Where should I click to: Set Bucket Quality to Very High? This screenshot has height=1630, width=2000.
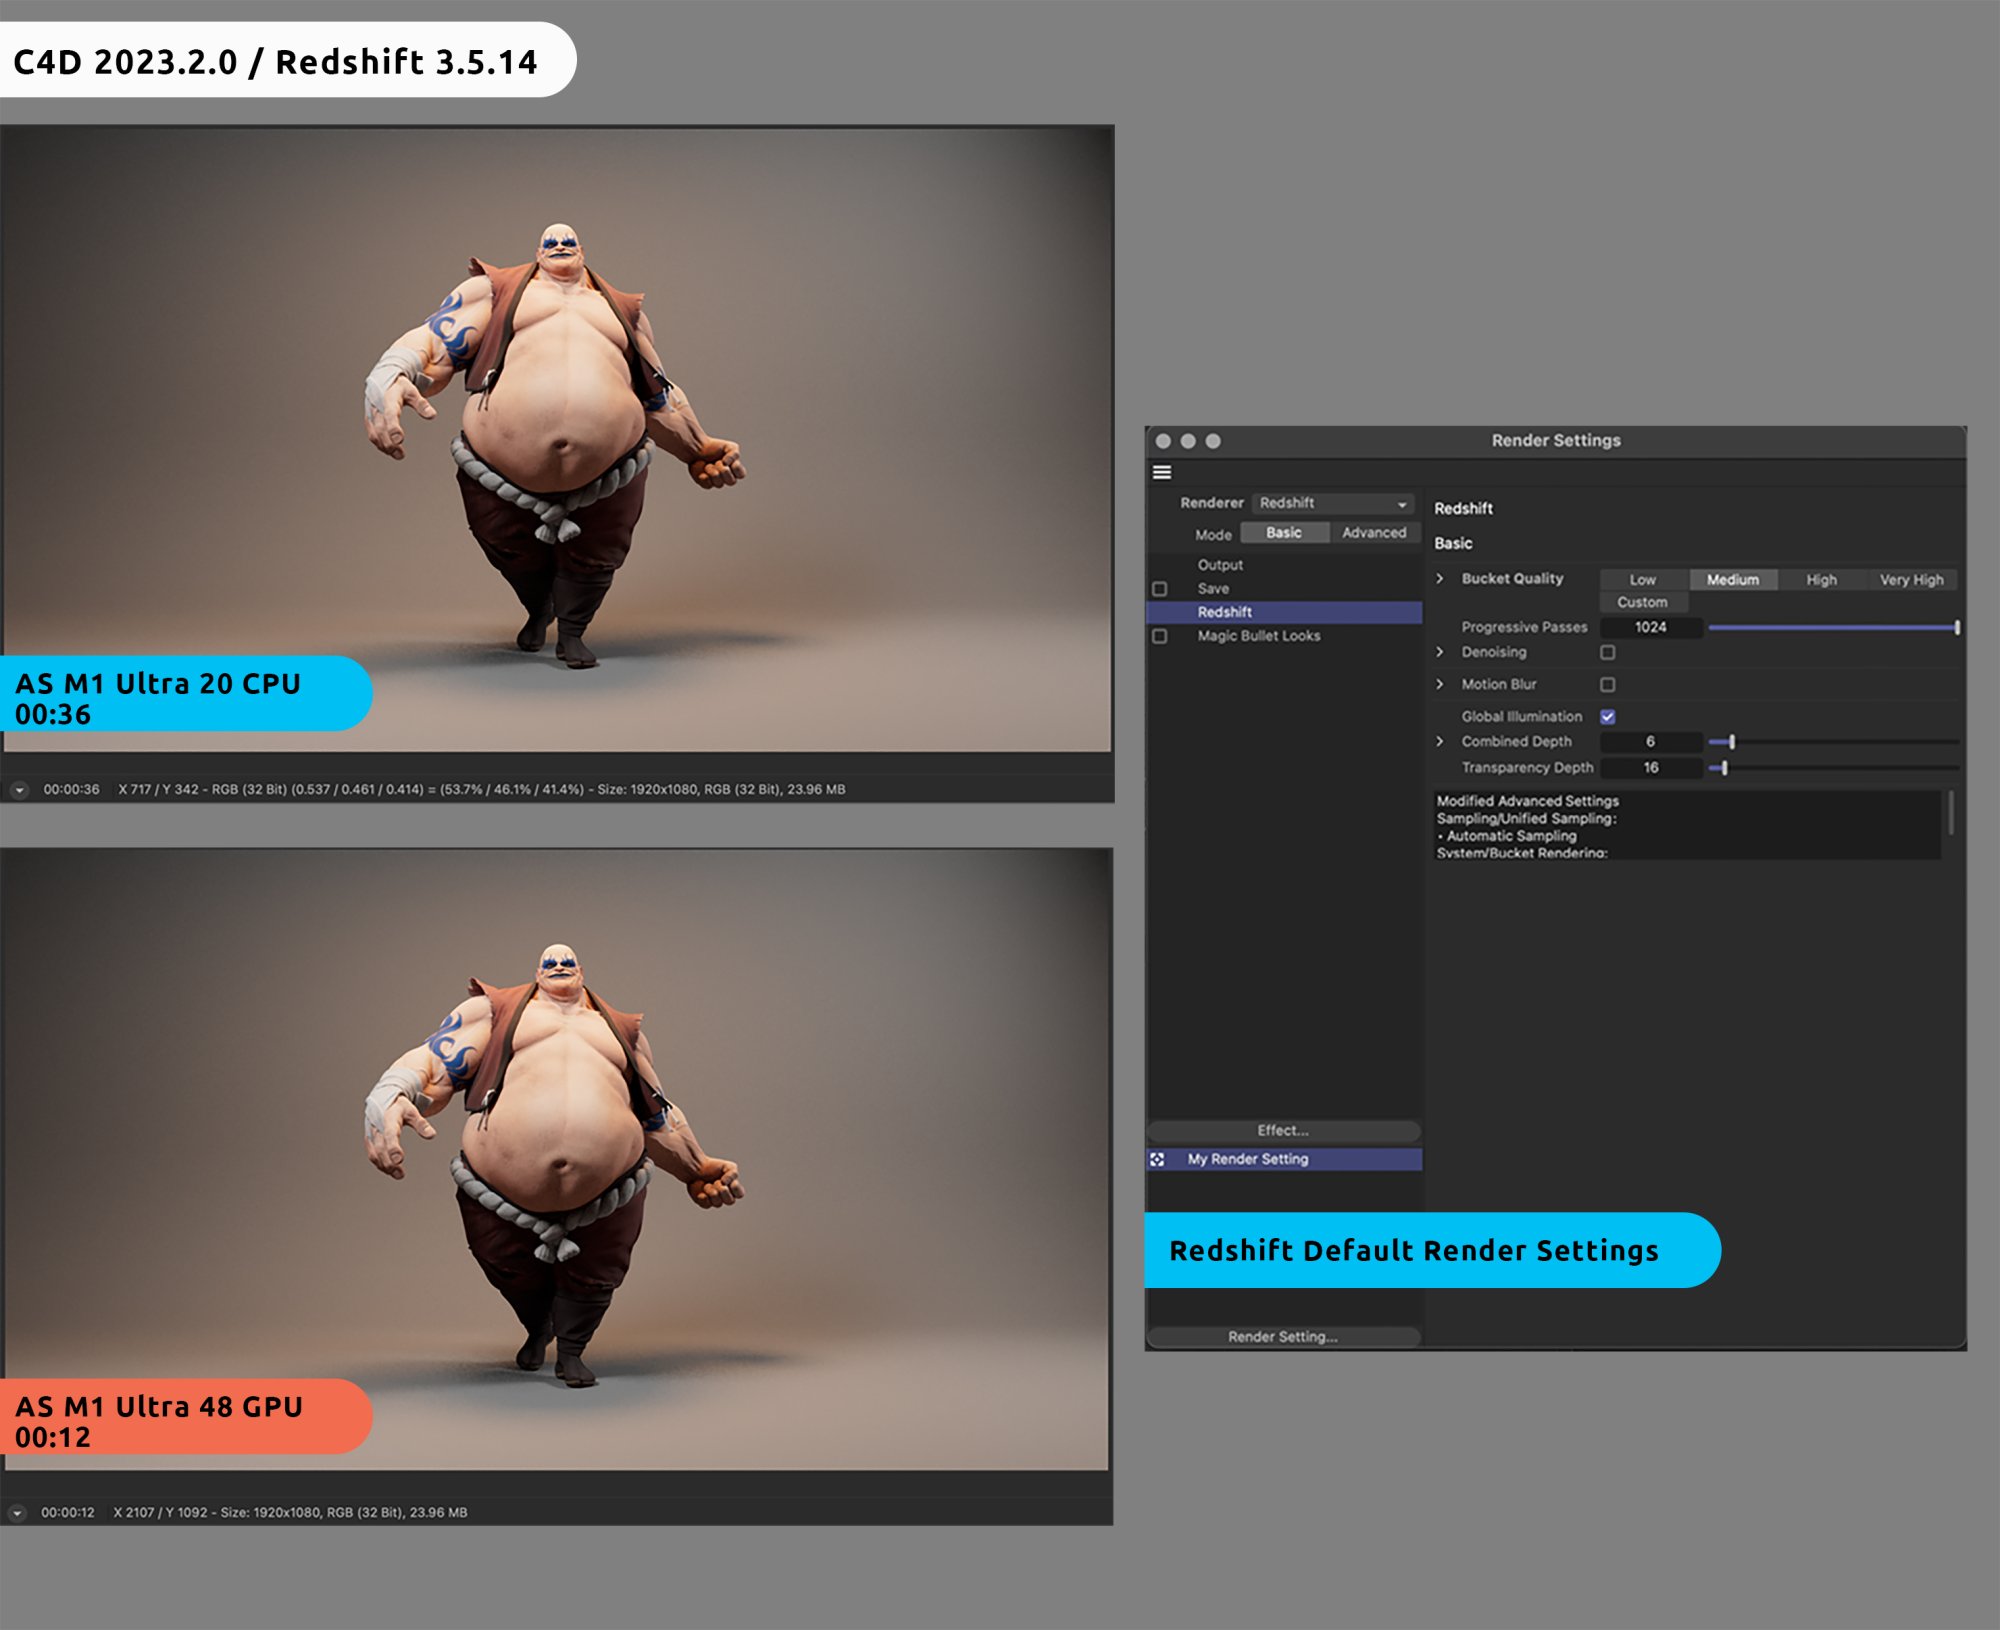click(x=1912, y=580)
